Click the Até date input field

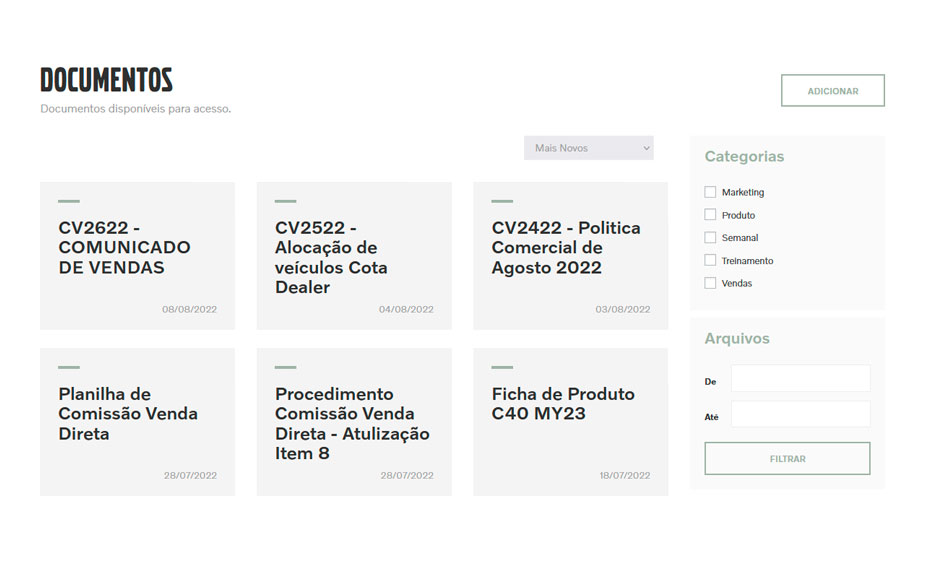click(x=800, y=414)
